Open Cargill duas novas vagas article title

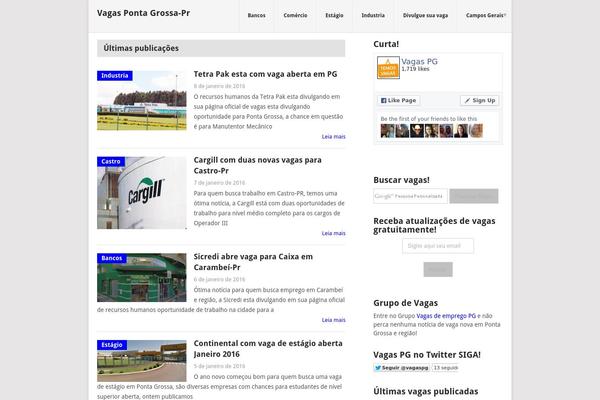tap(258, 165)
